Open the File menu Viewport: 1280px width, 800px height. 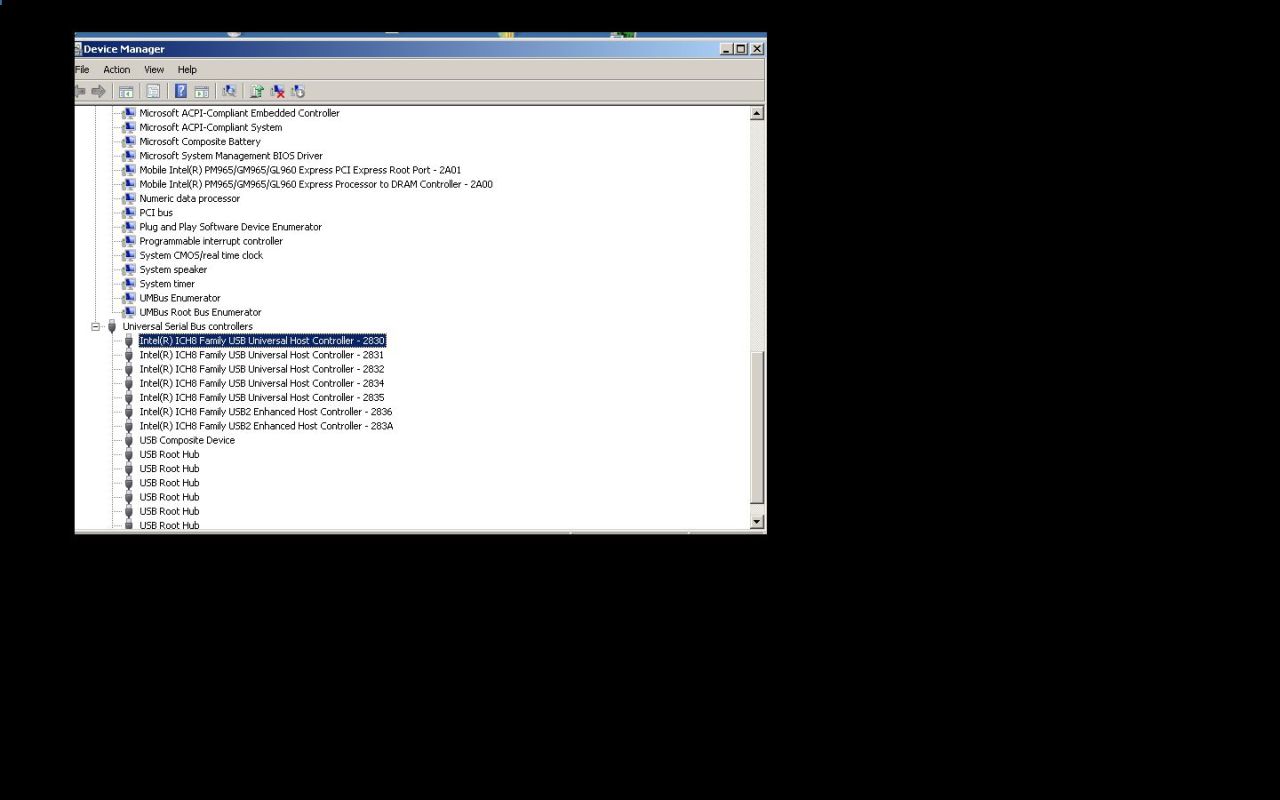[82, 70]
